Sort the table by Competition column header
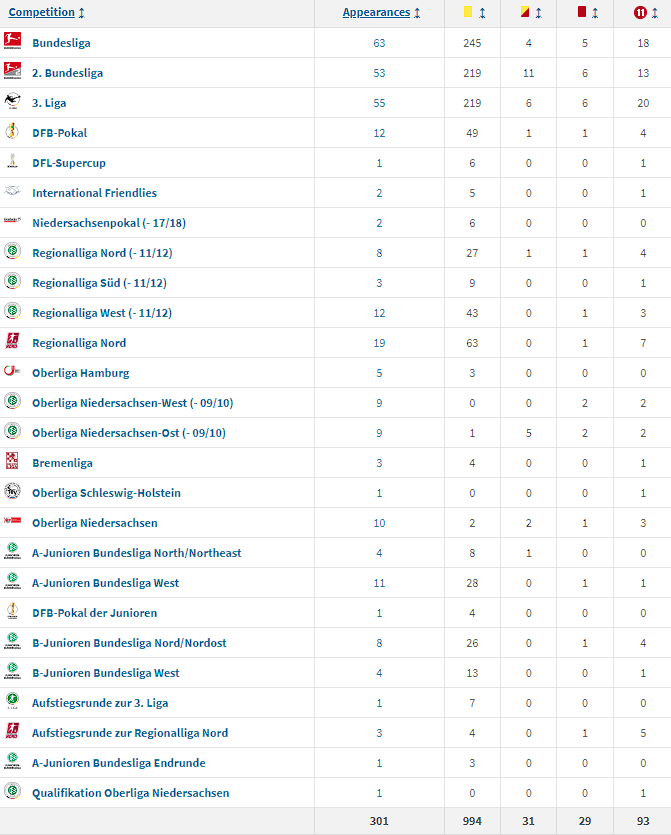 (42, 12)
